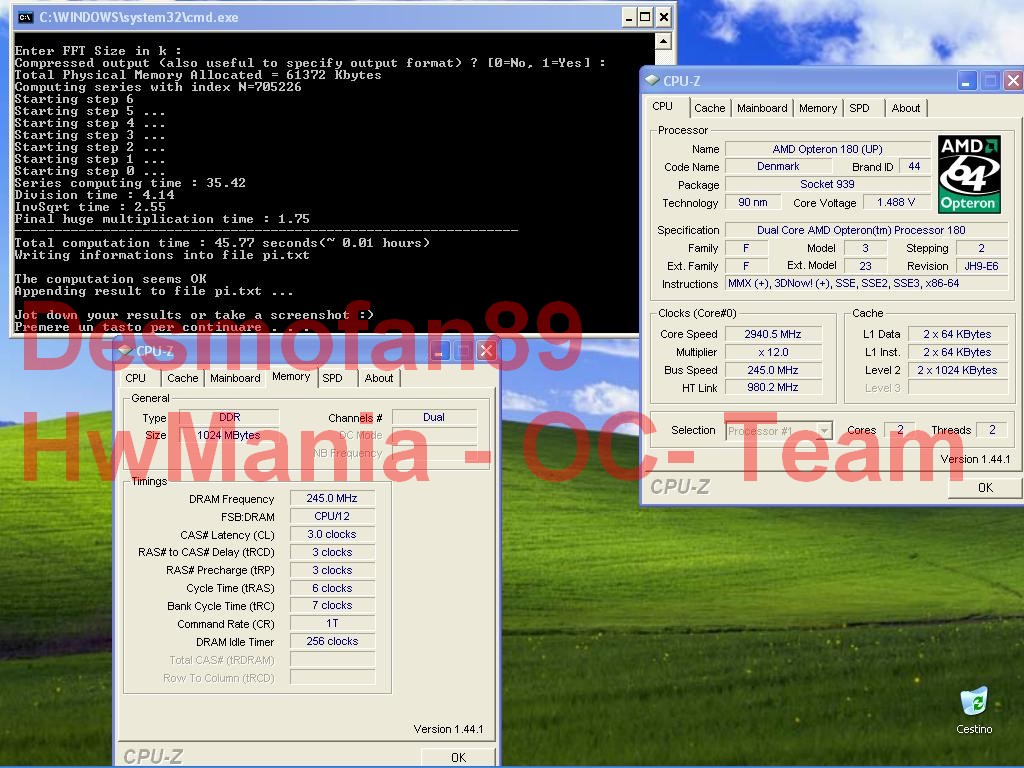
Task: Click cmd window scrollbar up arrow
Action: (663, 42)
